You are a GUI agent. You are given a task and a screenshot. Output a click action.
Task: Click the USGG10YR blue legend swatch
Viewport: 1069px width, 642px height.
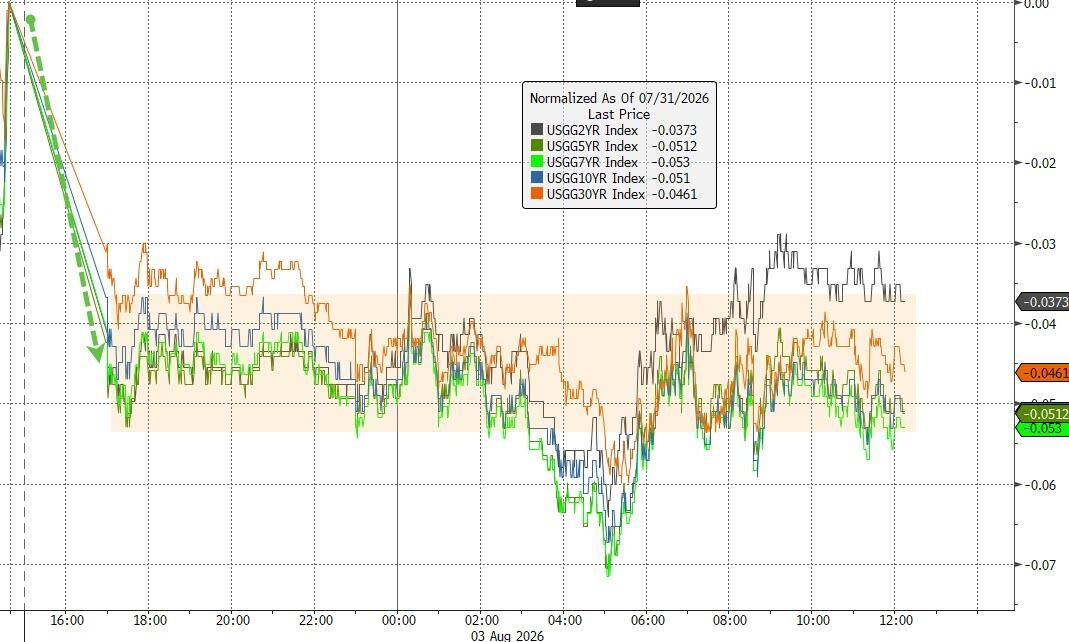[x=537, y=178]
